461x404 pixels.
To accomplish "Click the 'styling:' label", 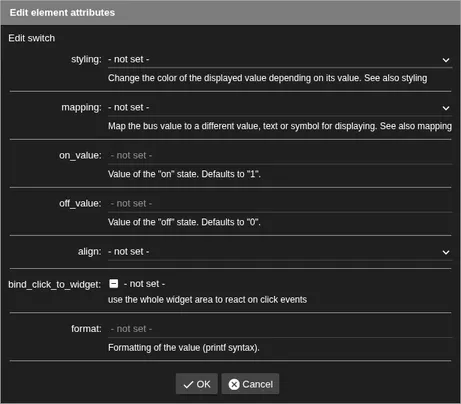I will (86, 60).
